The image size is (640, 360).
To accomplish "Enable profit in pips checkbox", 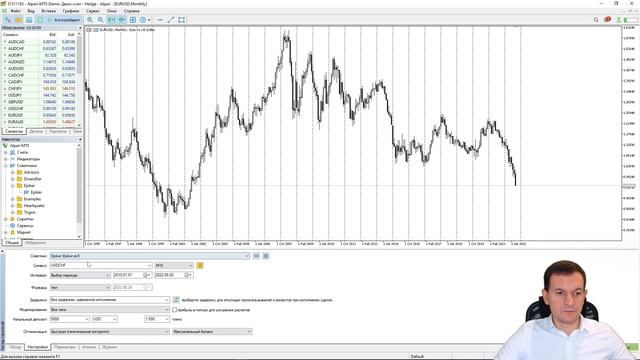I will click(174, 310).
